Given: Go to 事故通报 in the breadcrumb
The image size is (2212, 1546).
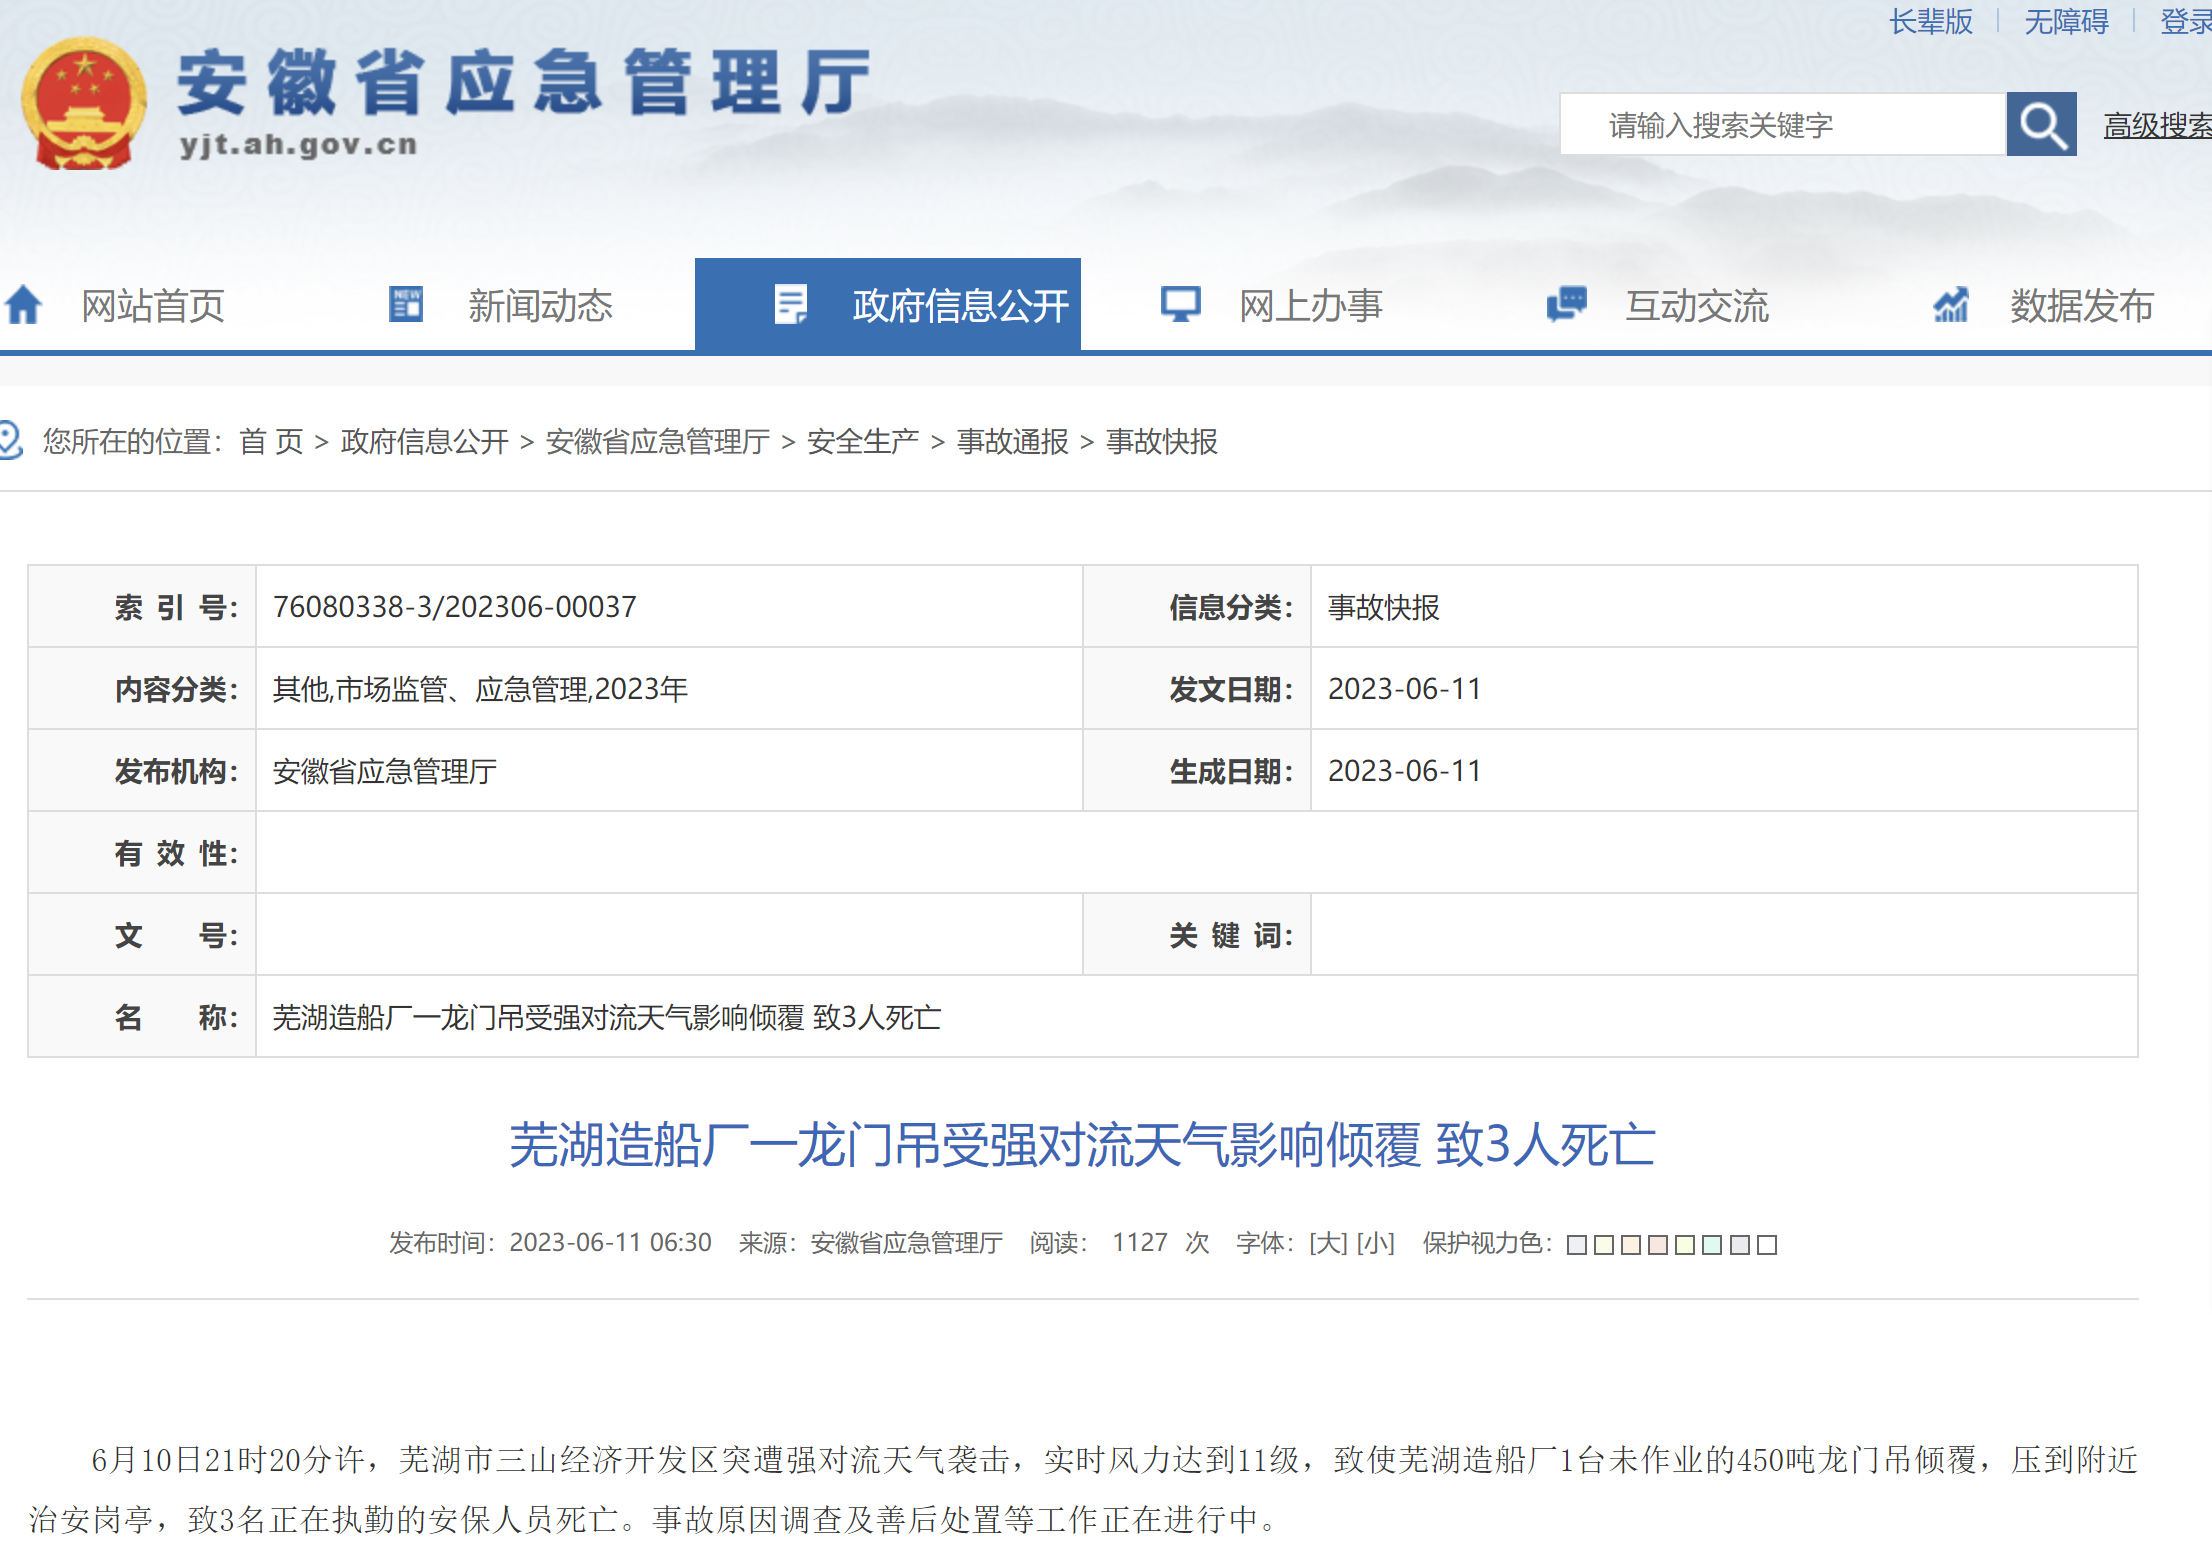Looking at the screenshot, I should (x=1012, y=441).
